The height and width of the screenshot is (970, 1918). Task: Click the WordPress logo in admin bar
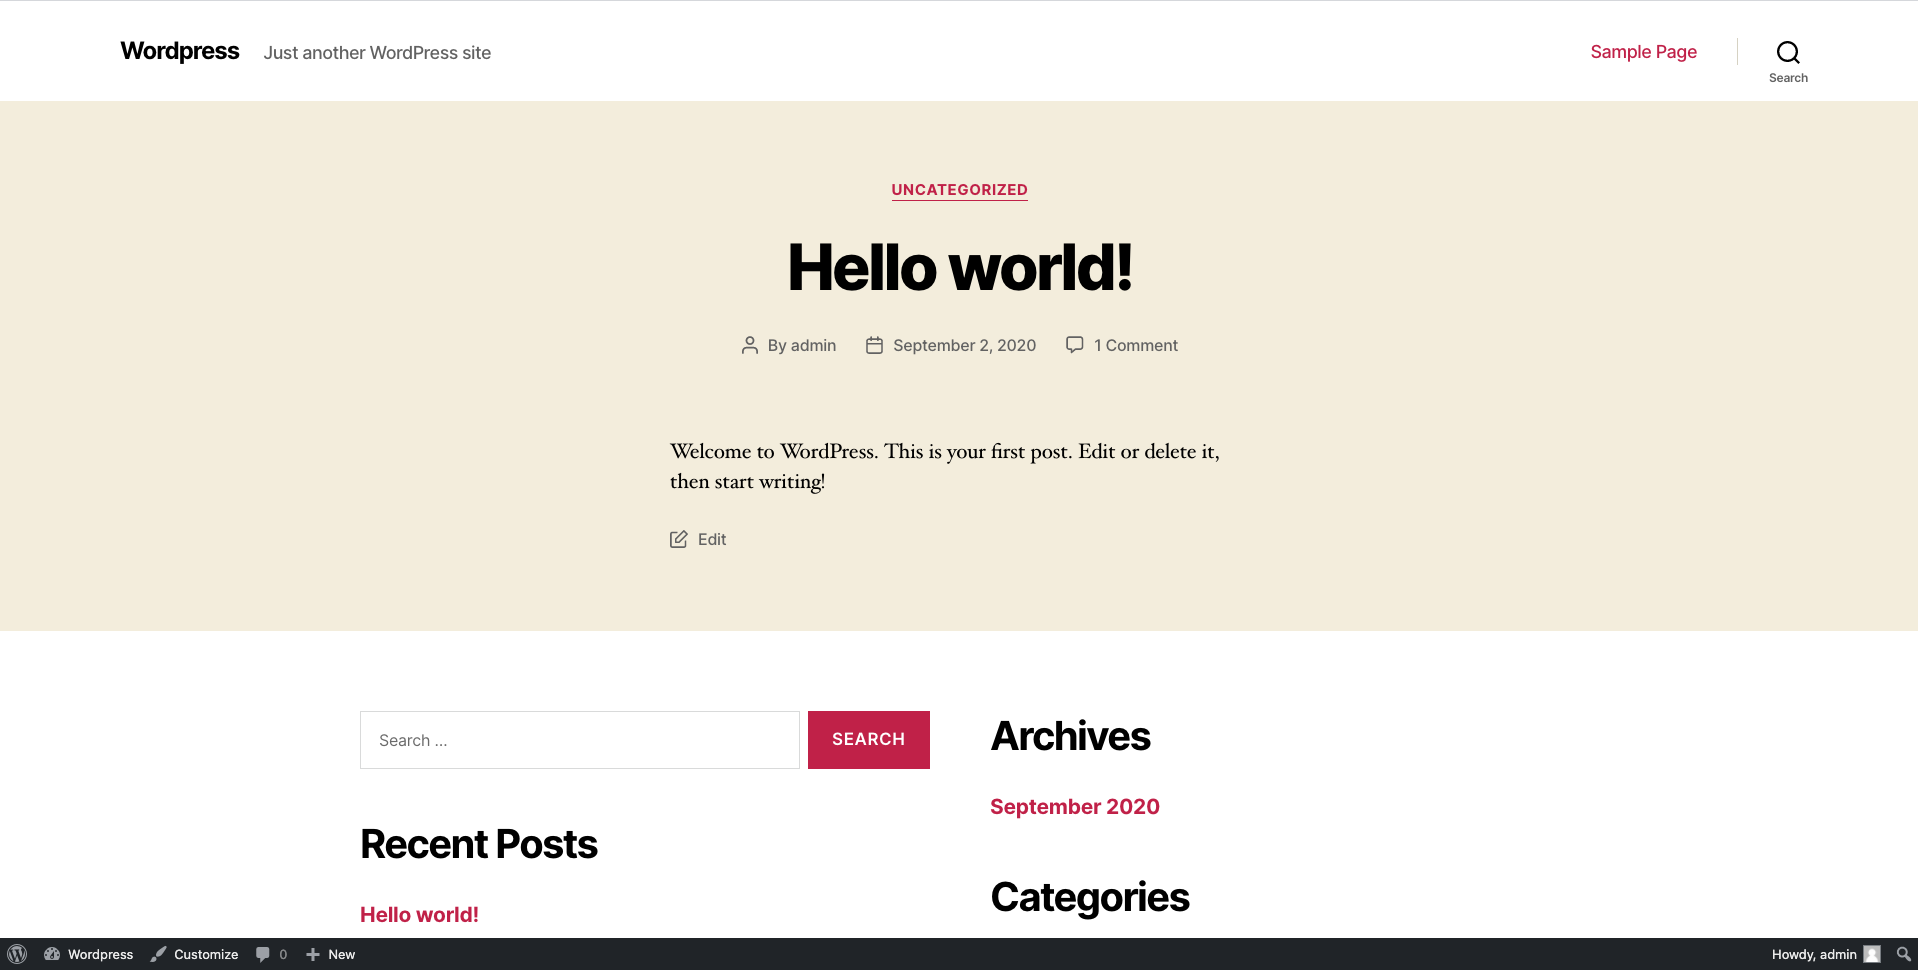(17, 954)
